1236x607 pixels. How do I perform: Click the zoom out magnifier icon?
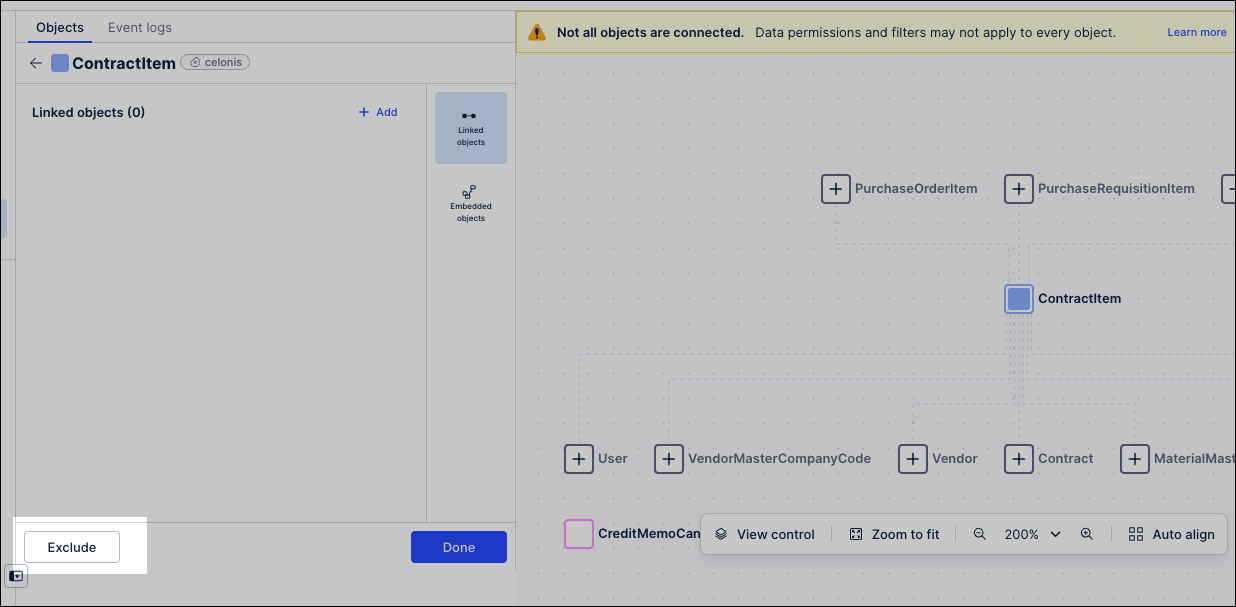(x=979, y=534)
